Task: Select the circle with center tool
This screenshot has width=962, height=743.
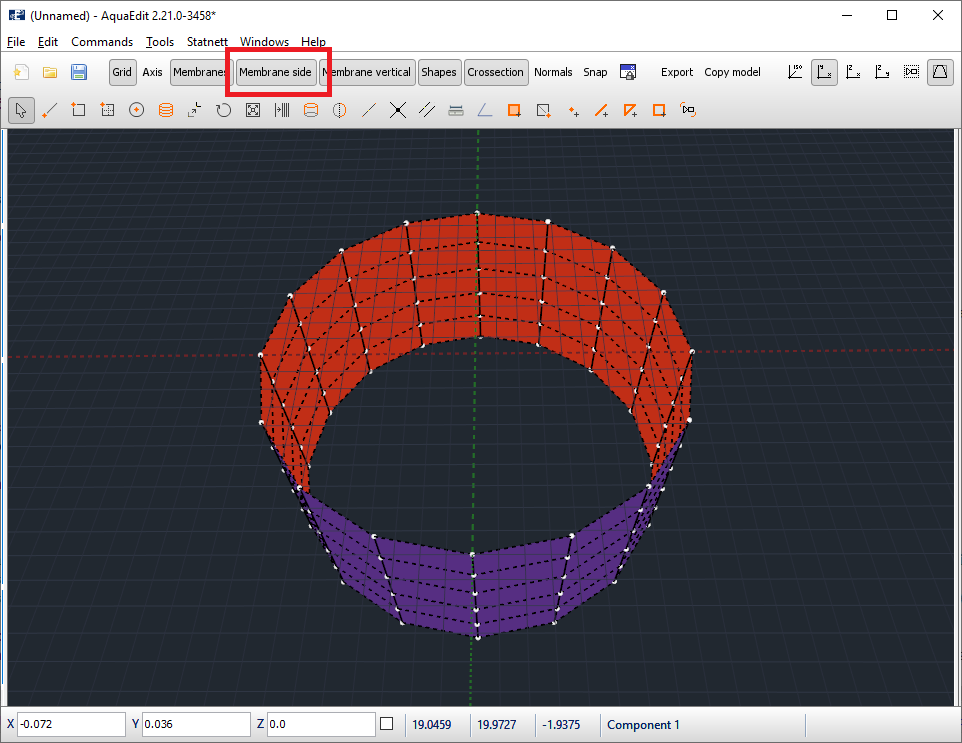Action: pyautogui.click(x=136, y=110)
